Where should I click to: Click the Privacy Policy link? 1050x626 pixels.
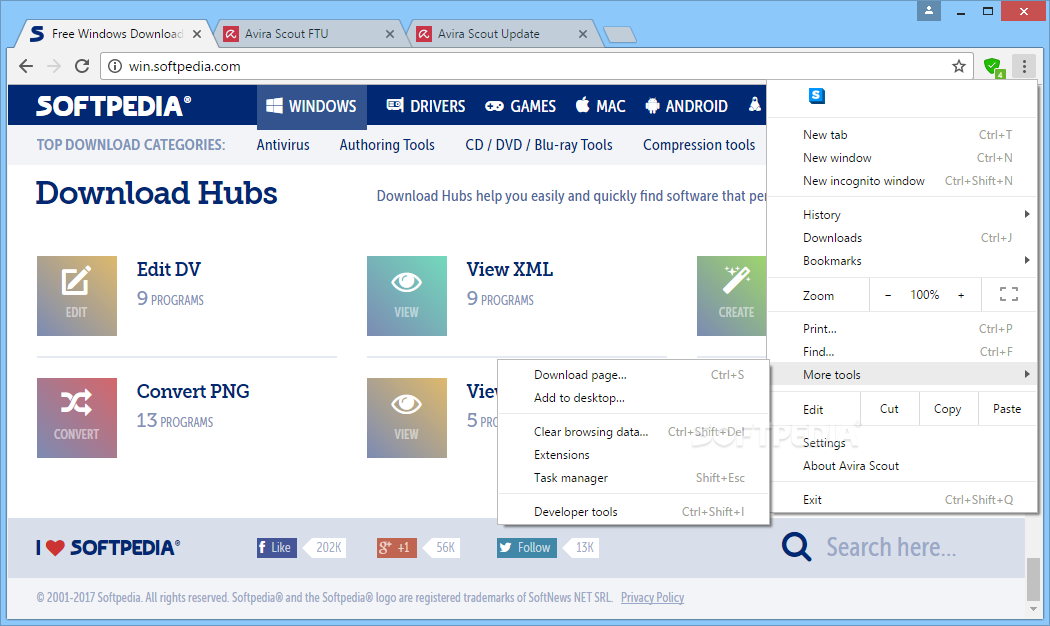652,597
